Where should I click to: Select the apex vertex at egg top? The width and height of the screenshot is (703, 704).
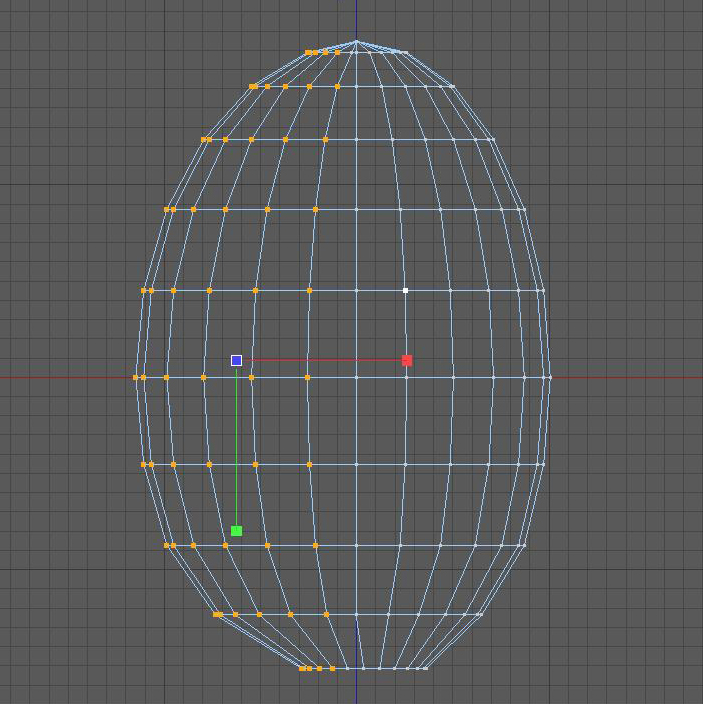coord(356,41)
